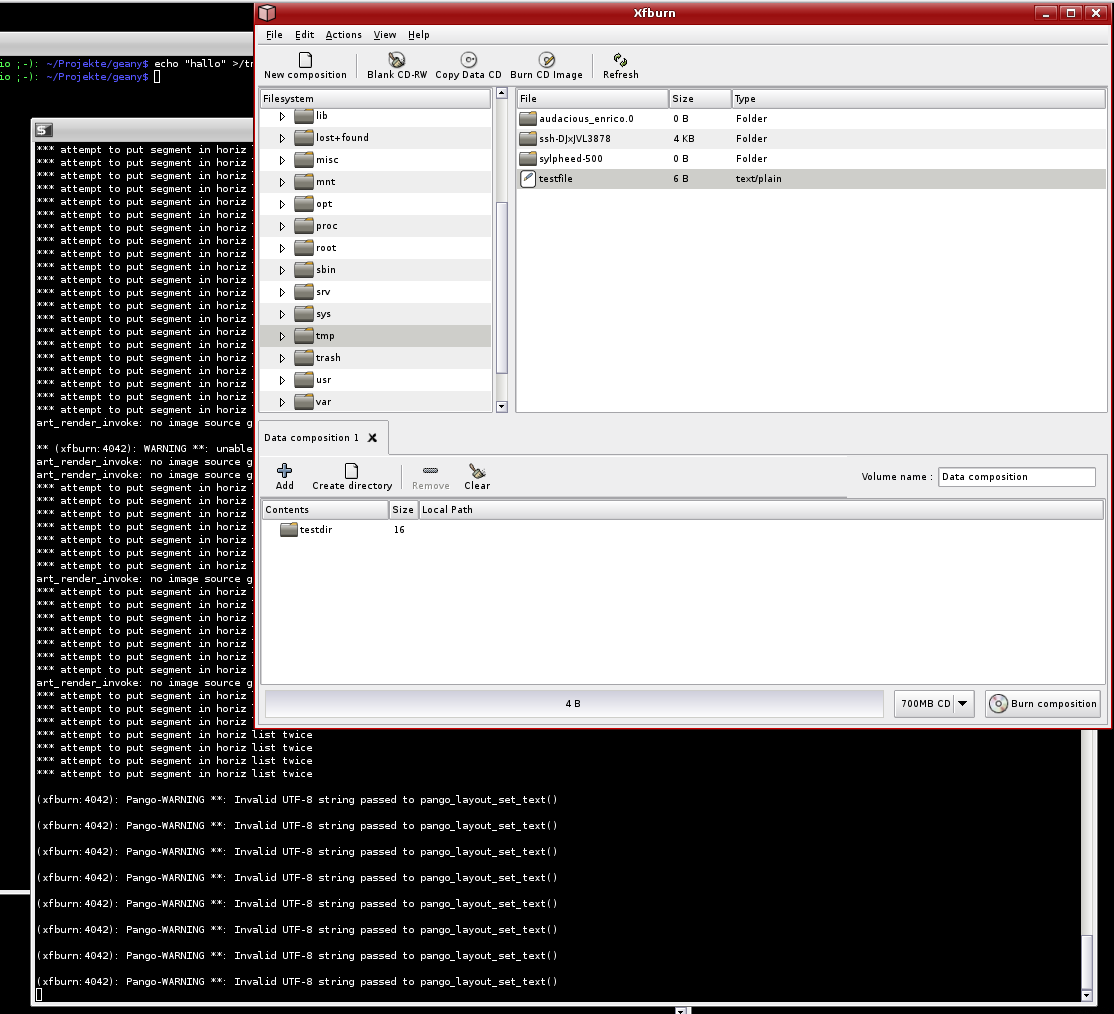Click the filesystem tree vertical scrollbar
This screenshot has width=1114, height=1014.
click(x=502, y=287)
